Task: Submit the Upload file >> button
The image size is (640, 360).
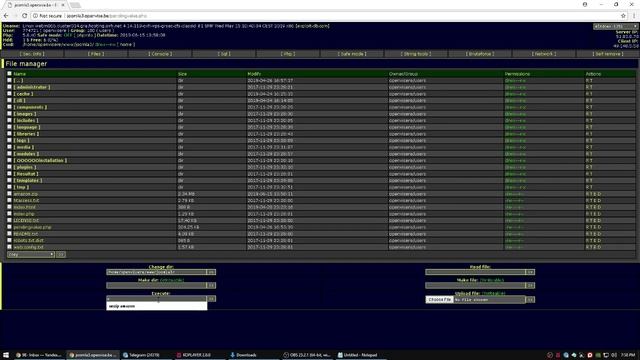Action: (x=530, y=300)
